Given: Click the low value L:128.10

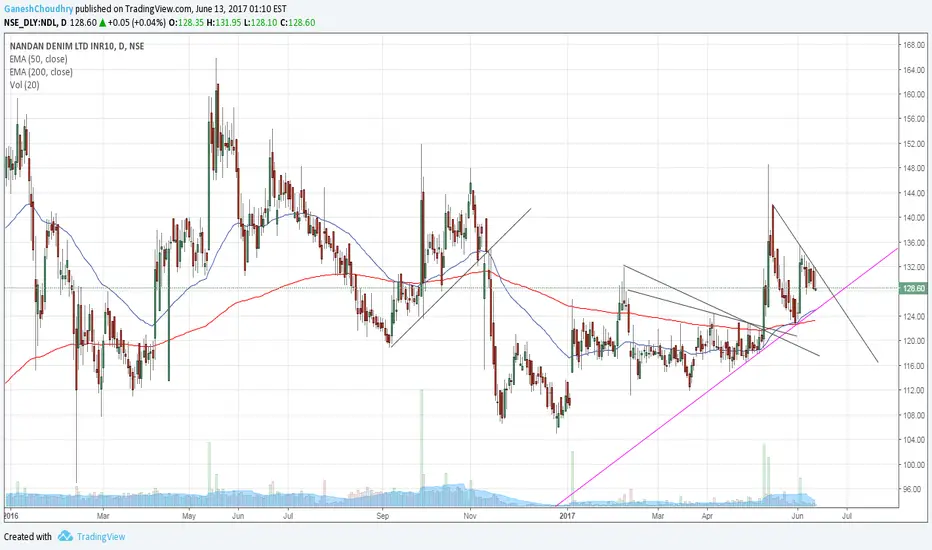Looking at the screenshot, I should tap(259, 23).
